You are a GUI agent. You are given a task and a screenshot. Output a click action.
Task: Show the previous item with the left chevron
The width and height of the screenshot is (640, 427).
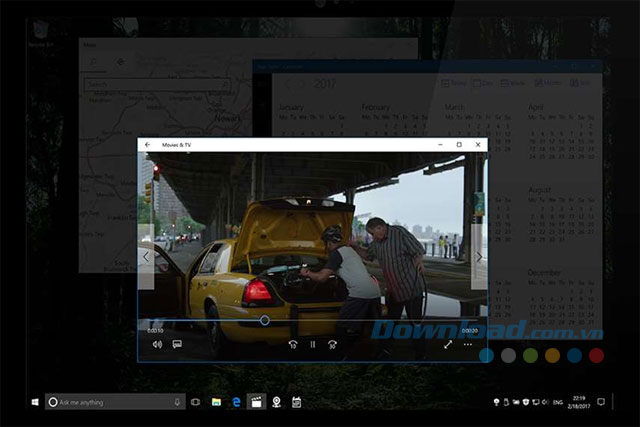tap(146, 257)
